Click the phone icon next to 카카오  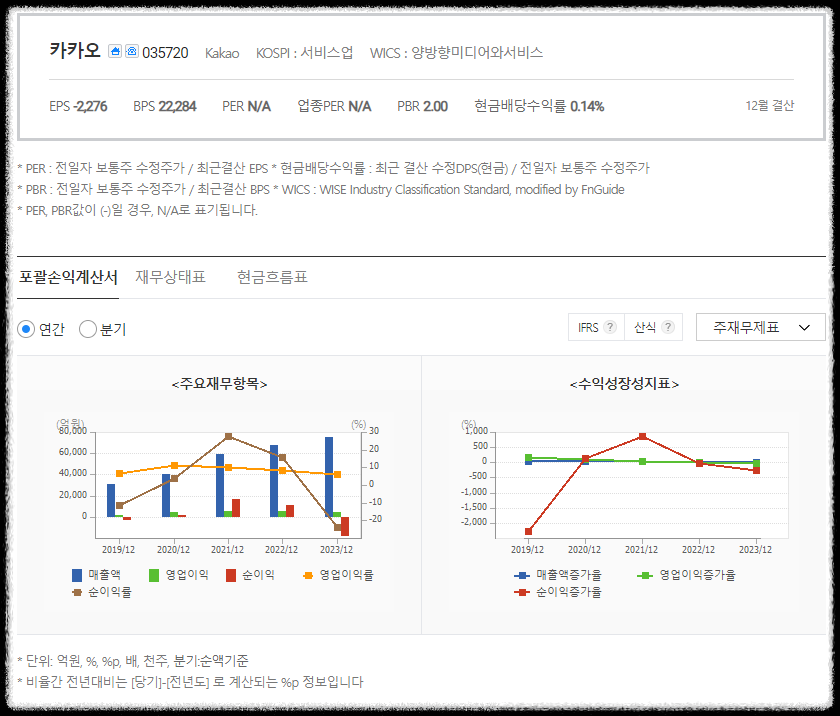pos(132,51)
